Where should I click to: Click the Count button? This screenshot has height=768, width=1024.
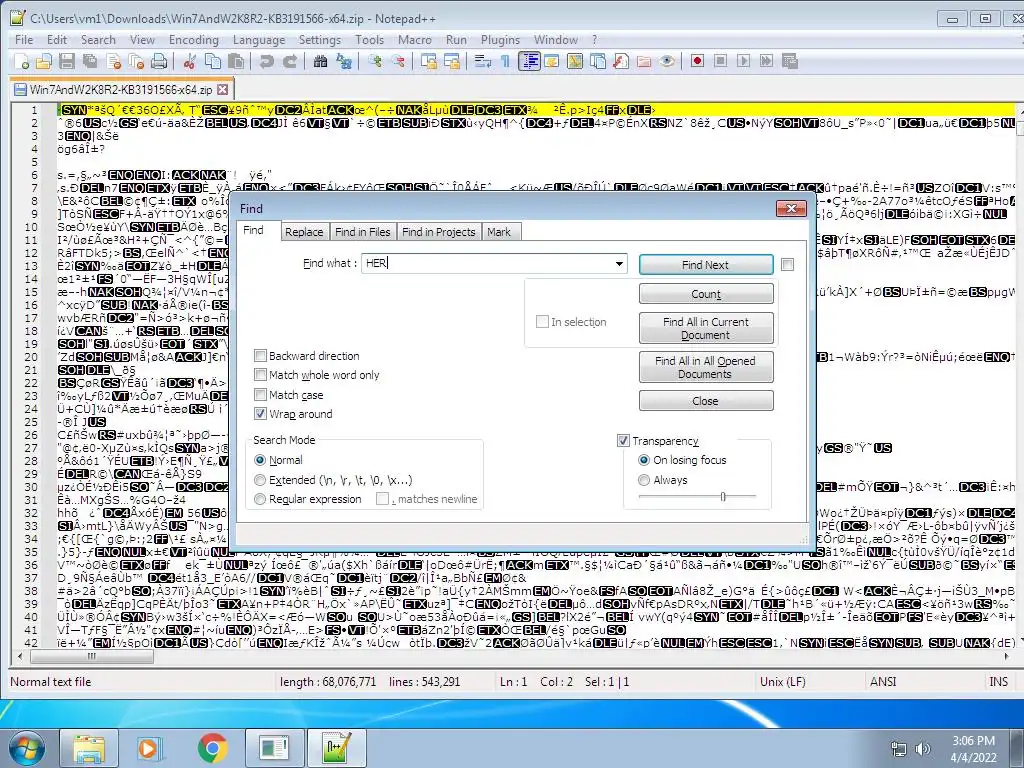706,294
